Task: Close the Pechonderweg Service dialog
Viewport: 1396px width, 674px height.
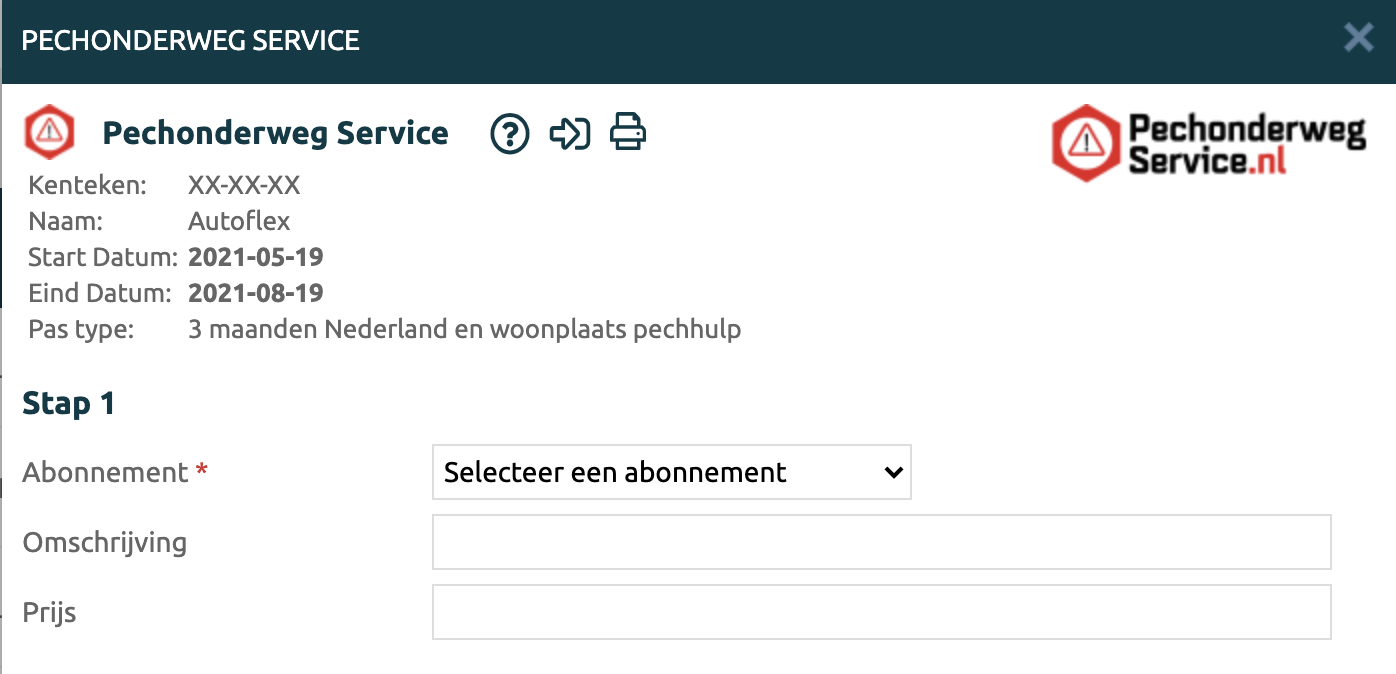Action: point(1358,39)
